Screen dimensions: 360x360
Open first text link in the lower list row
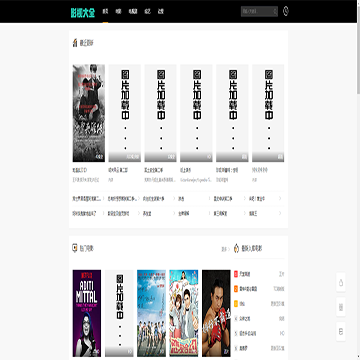tap(84, 214)
